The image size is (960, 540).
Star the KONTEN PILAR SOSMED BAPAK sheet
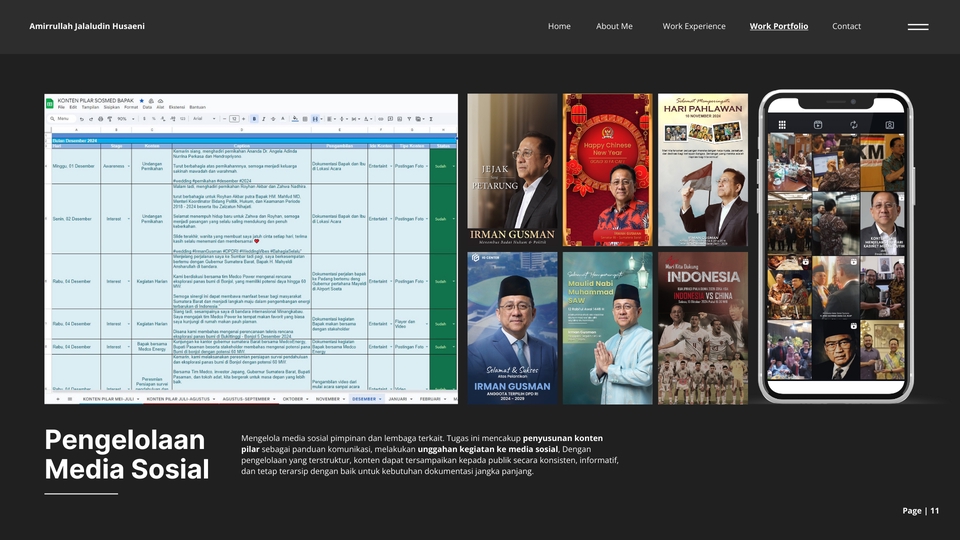141,100
